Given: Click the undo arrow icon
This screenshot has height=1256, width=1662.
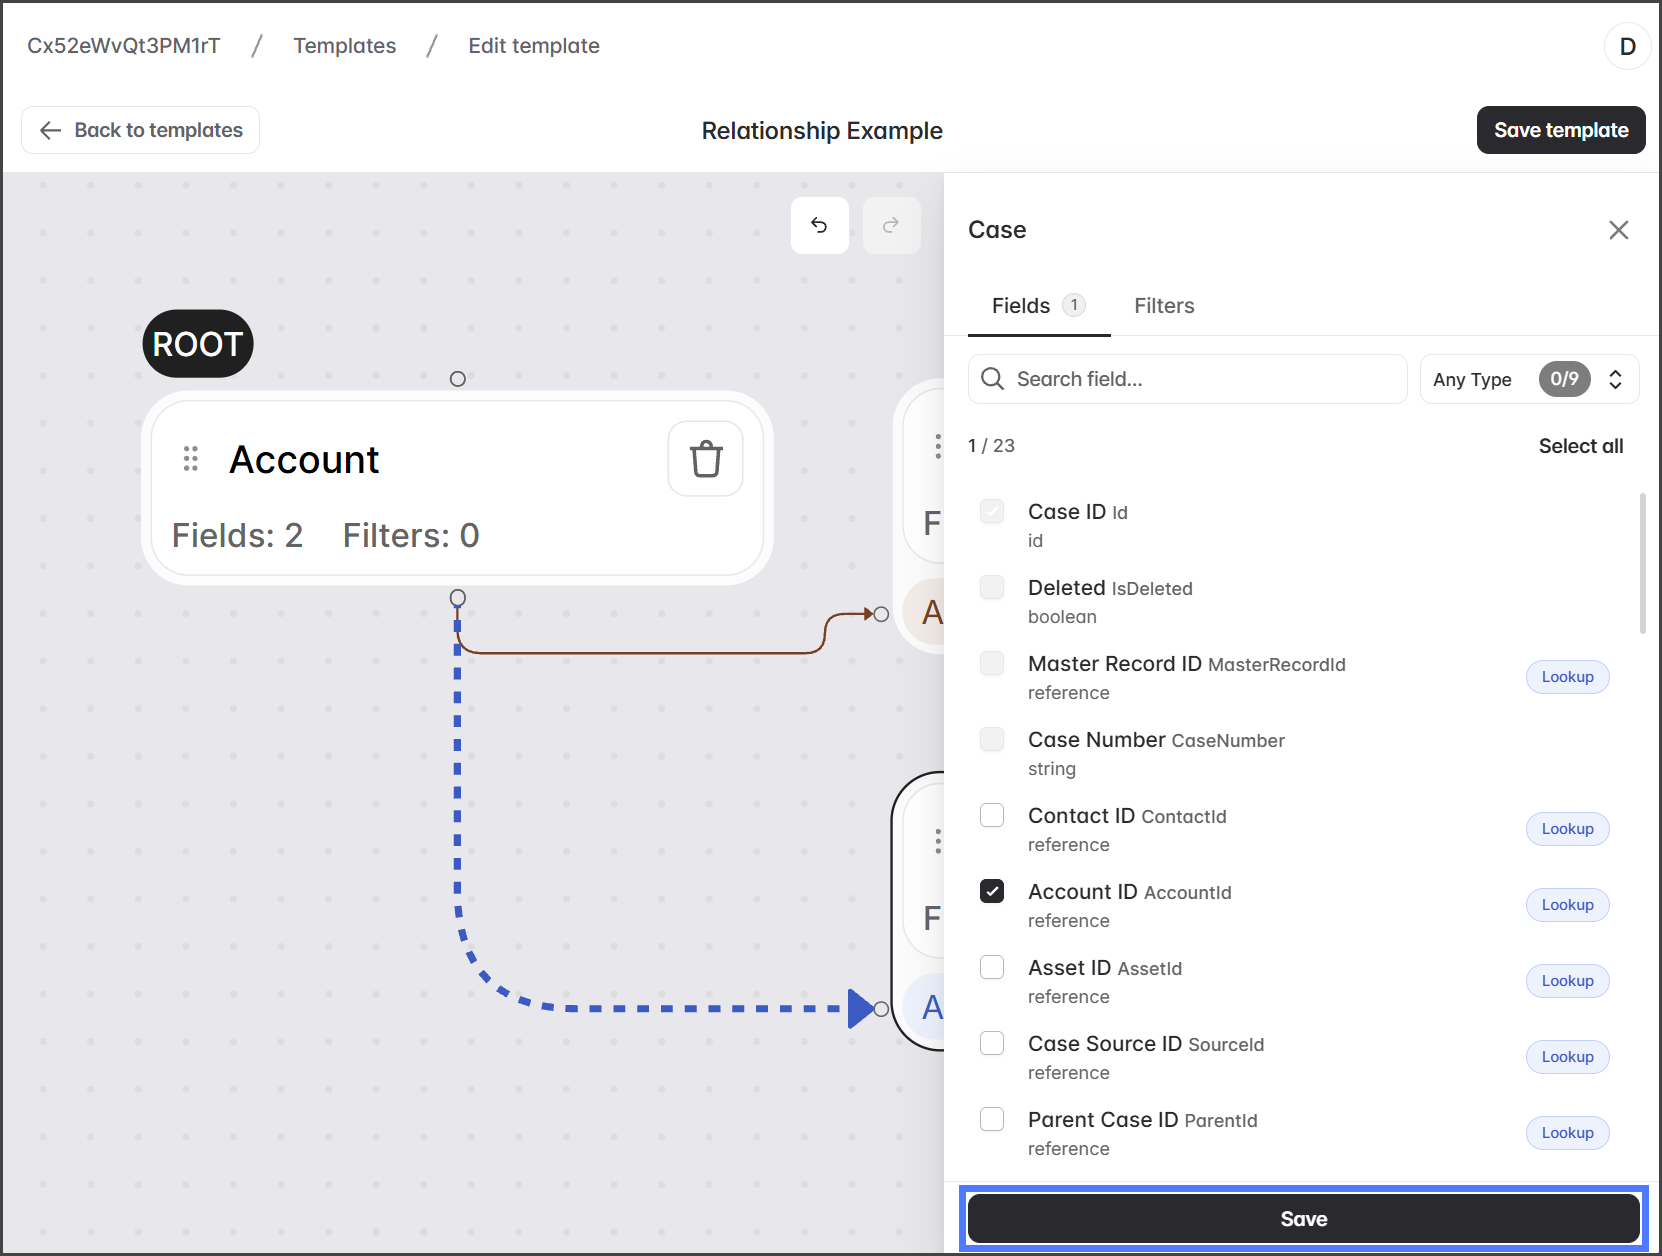Looking at the screenshot, I should [x=819, y=225].
